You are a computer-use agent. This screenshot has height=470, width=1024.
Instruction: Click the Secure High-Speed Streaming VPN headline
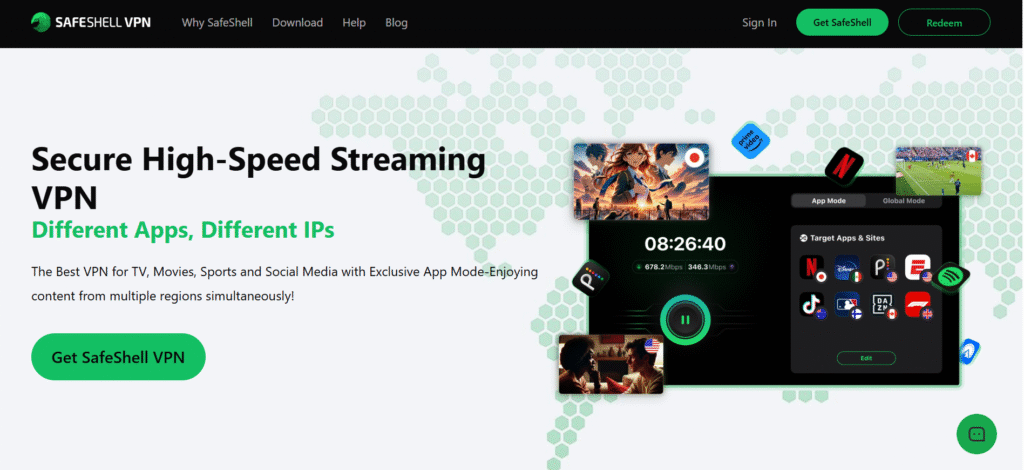(x=259, y=178)
